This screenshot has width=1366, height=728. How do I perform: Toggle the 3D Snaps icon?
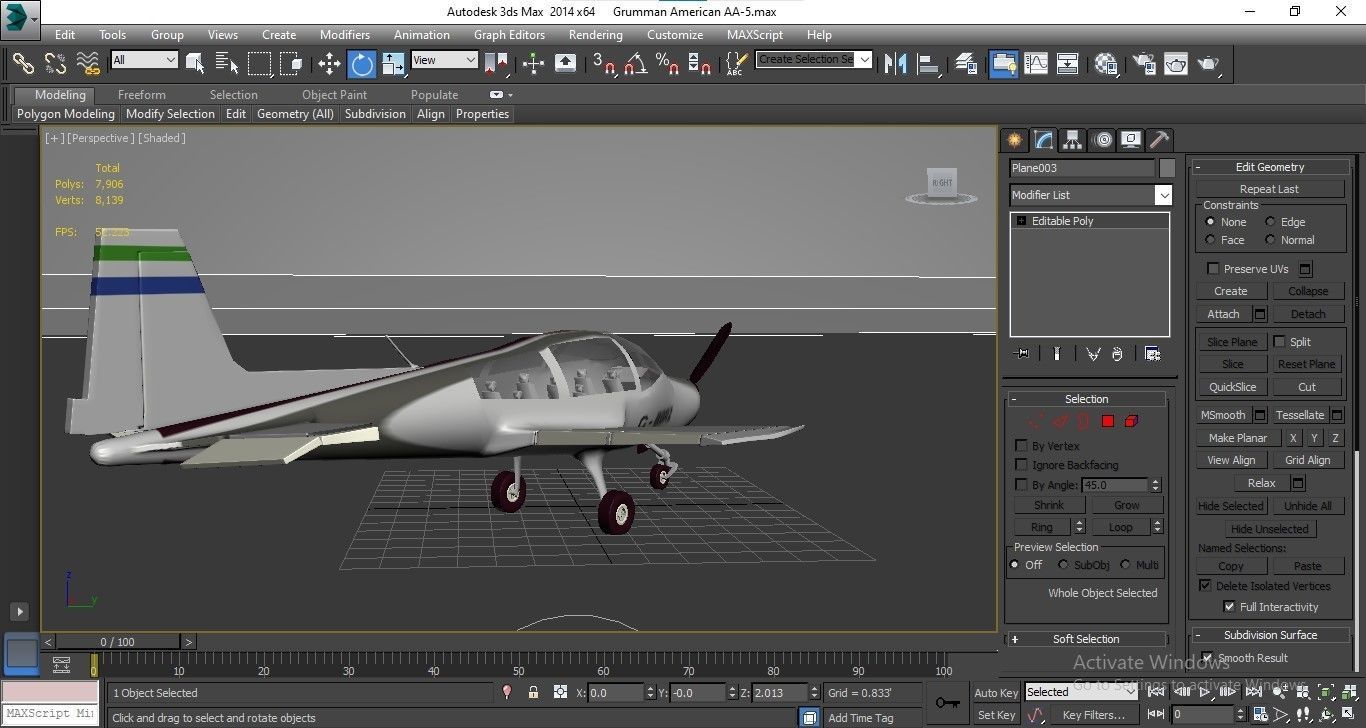point(604,63)
